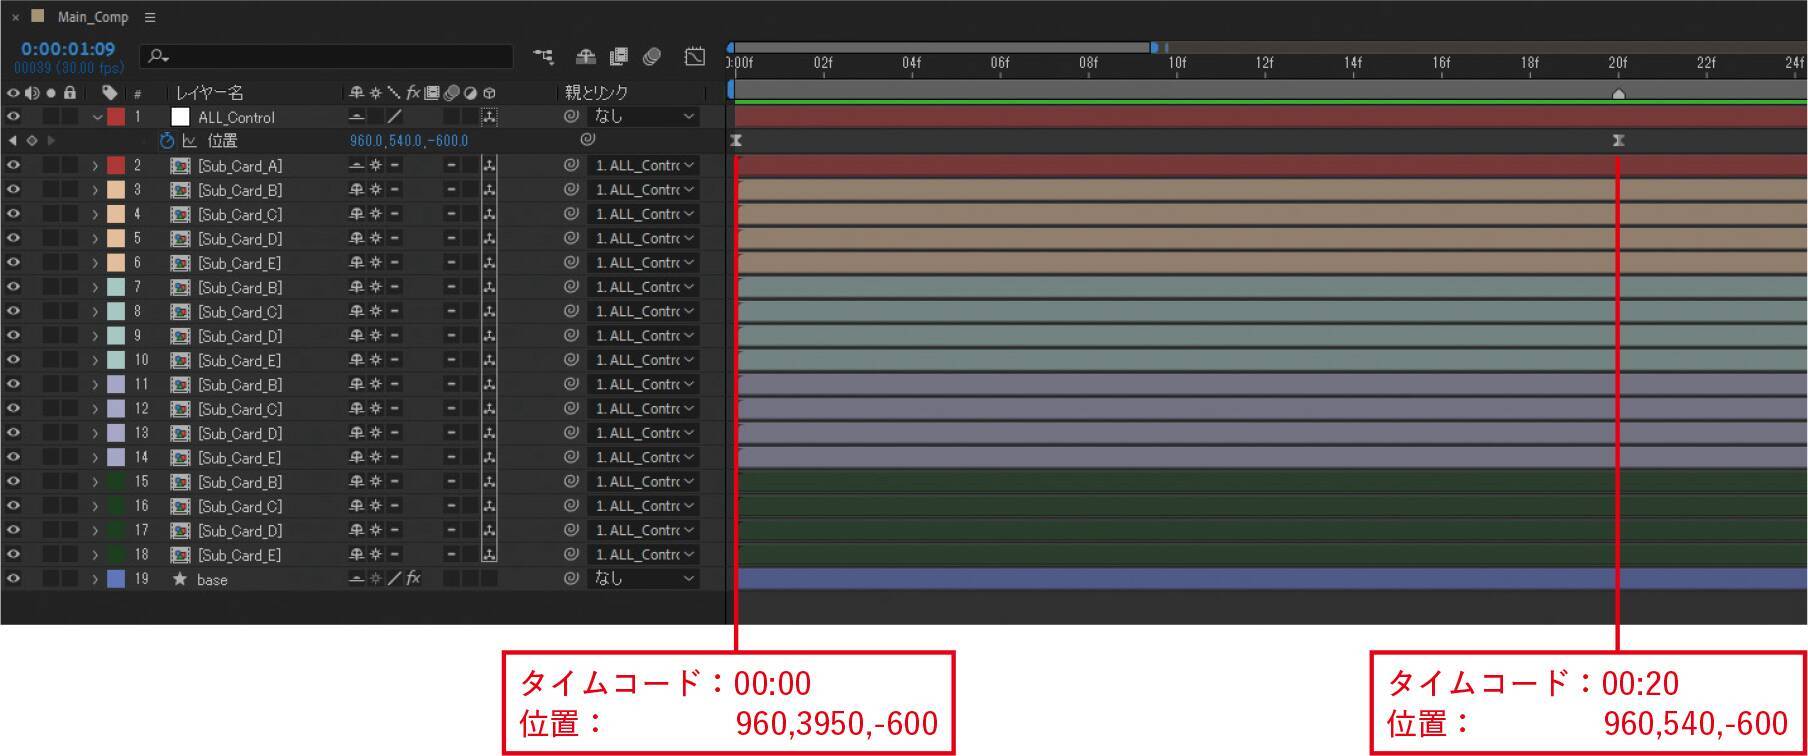Select the position keyframe at 20f
Screen dimensions: 1808x756
coord(1618,141)
